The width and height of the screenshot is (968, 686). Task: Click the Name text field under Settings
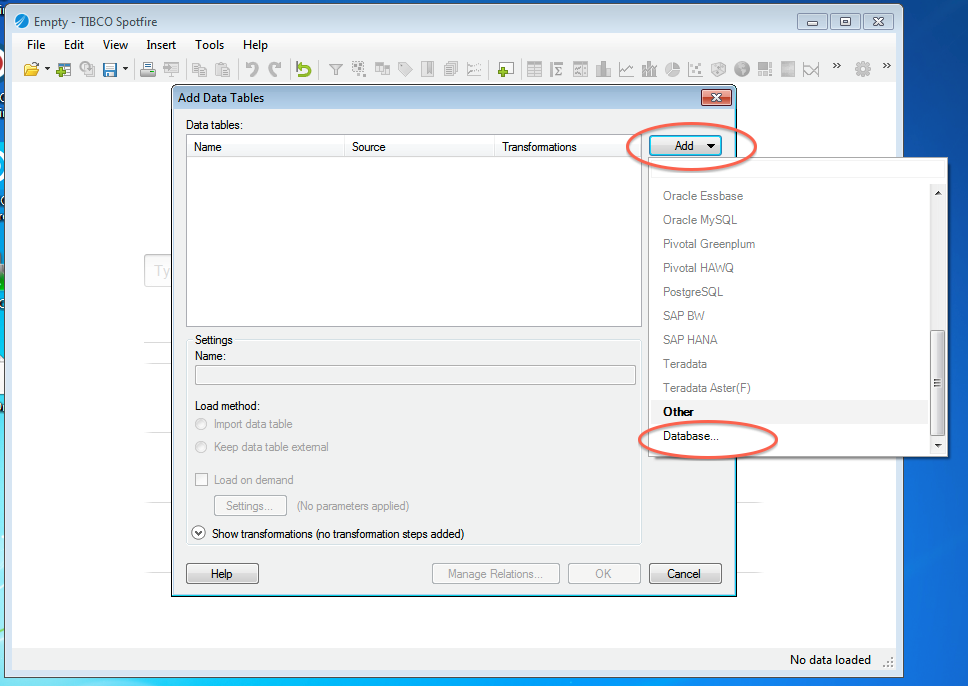(415, 375)
